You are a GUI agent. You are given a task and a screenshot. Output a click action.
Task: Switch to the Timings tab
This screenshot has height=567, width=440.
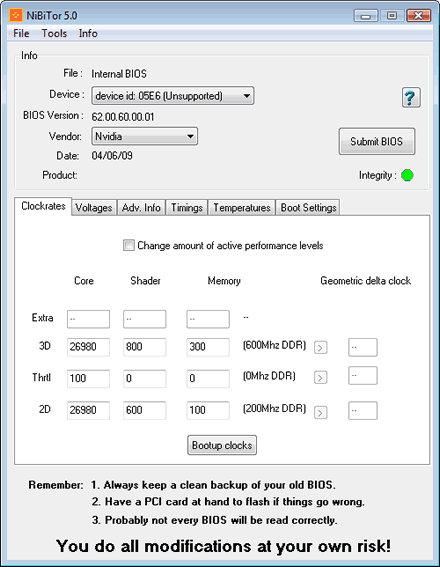(187, 208)
